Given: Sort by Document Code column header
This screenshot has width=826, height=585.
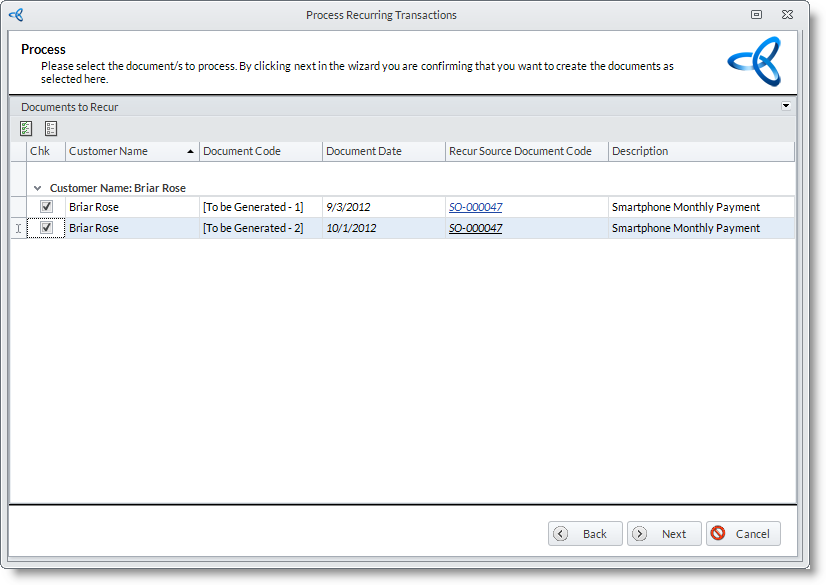Looking at the screenshot, I should (260, 152).
